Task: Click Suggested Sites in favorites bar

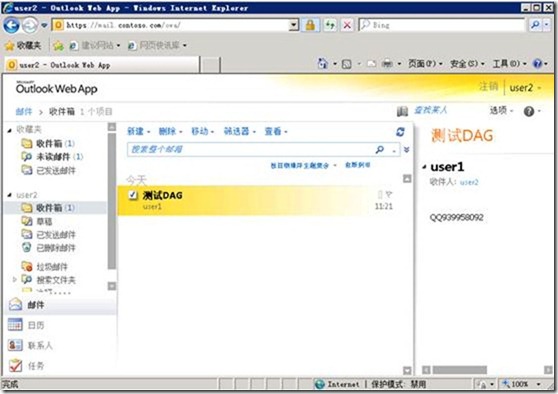Action: click(95, 46)
